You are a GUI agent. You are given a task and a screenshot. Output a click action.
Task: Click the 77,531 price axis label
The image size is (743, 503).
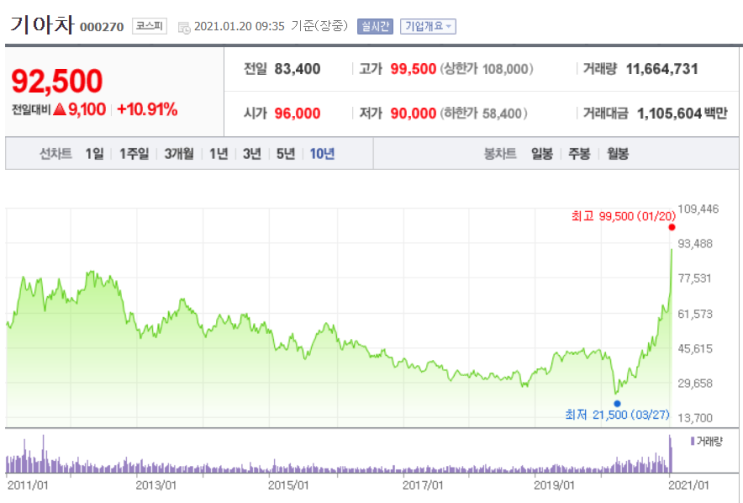click(695, 278)
